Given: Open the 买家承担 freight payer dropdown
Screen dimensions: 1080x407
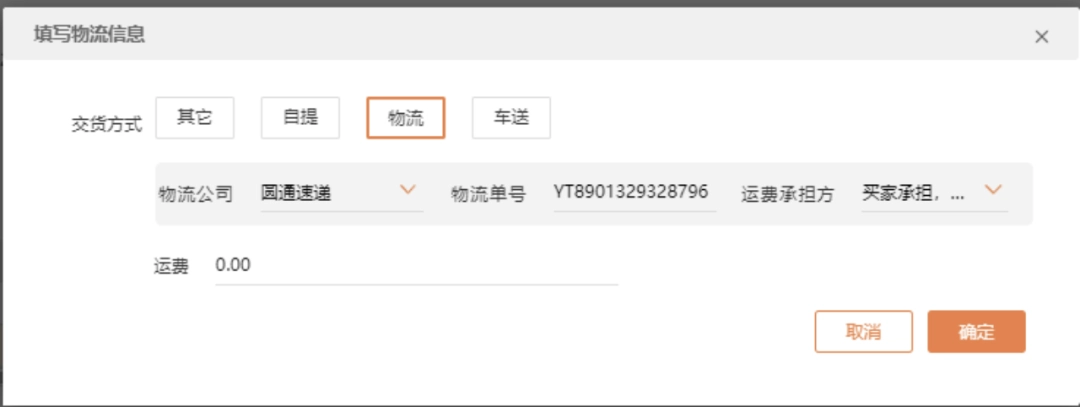Looking at the screenshot, I should 935,193.
